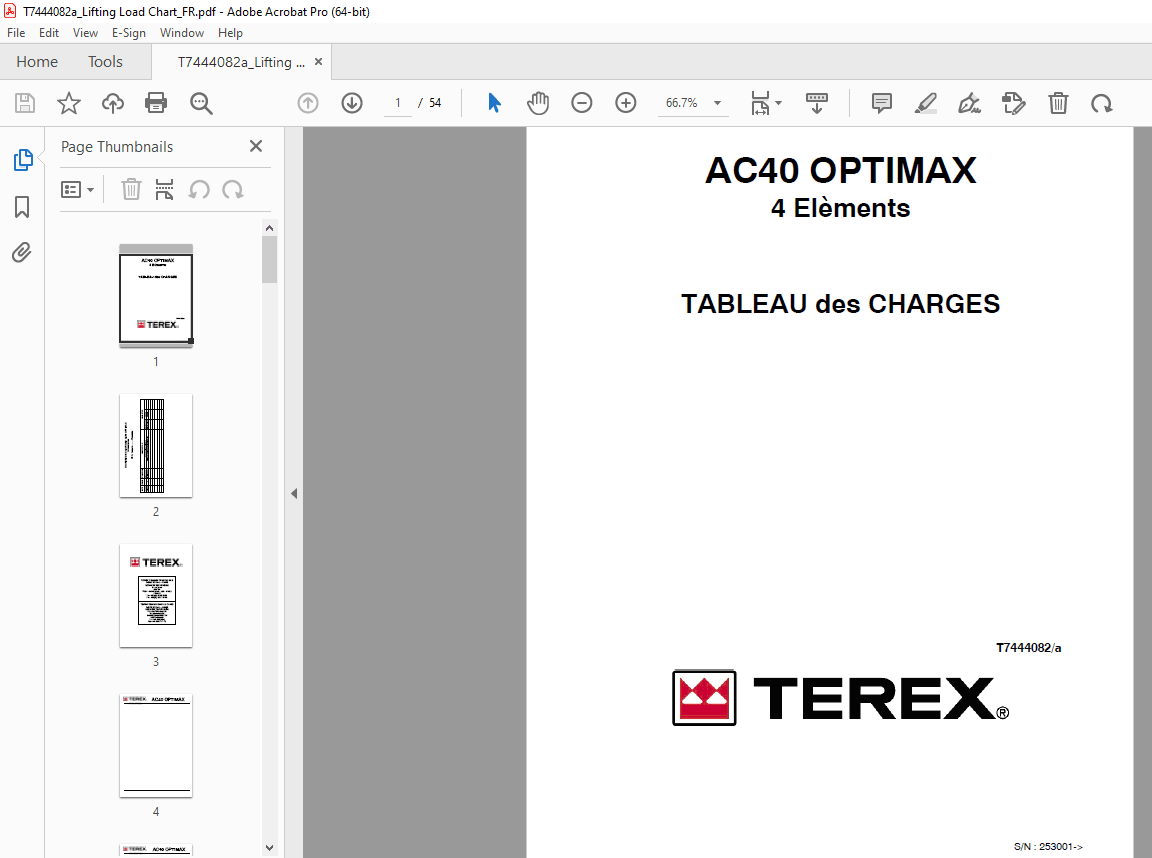Click zoom in plus icon
Screen dimensions: 1152x858
tap(625, 103)
